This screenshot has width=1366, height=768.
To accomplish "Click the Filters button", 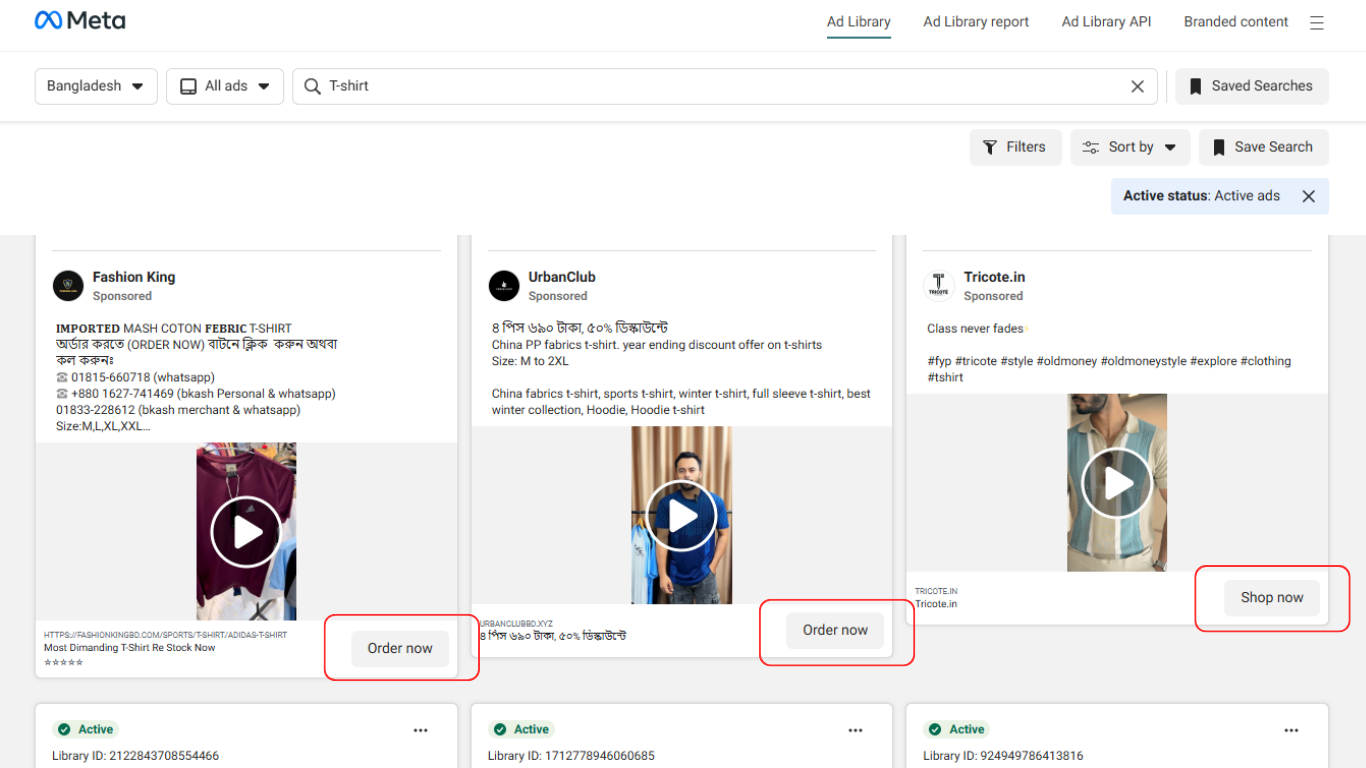I will click(x=1015, y=148).
